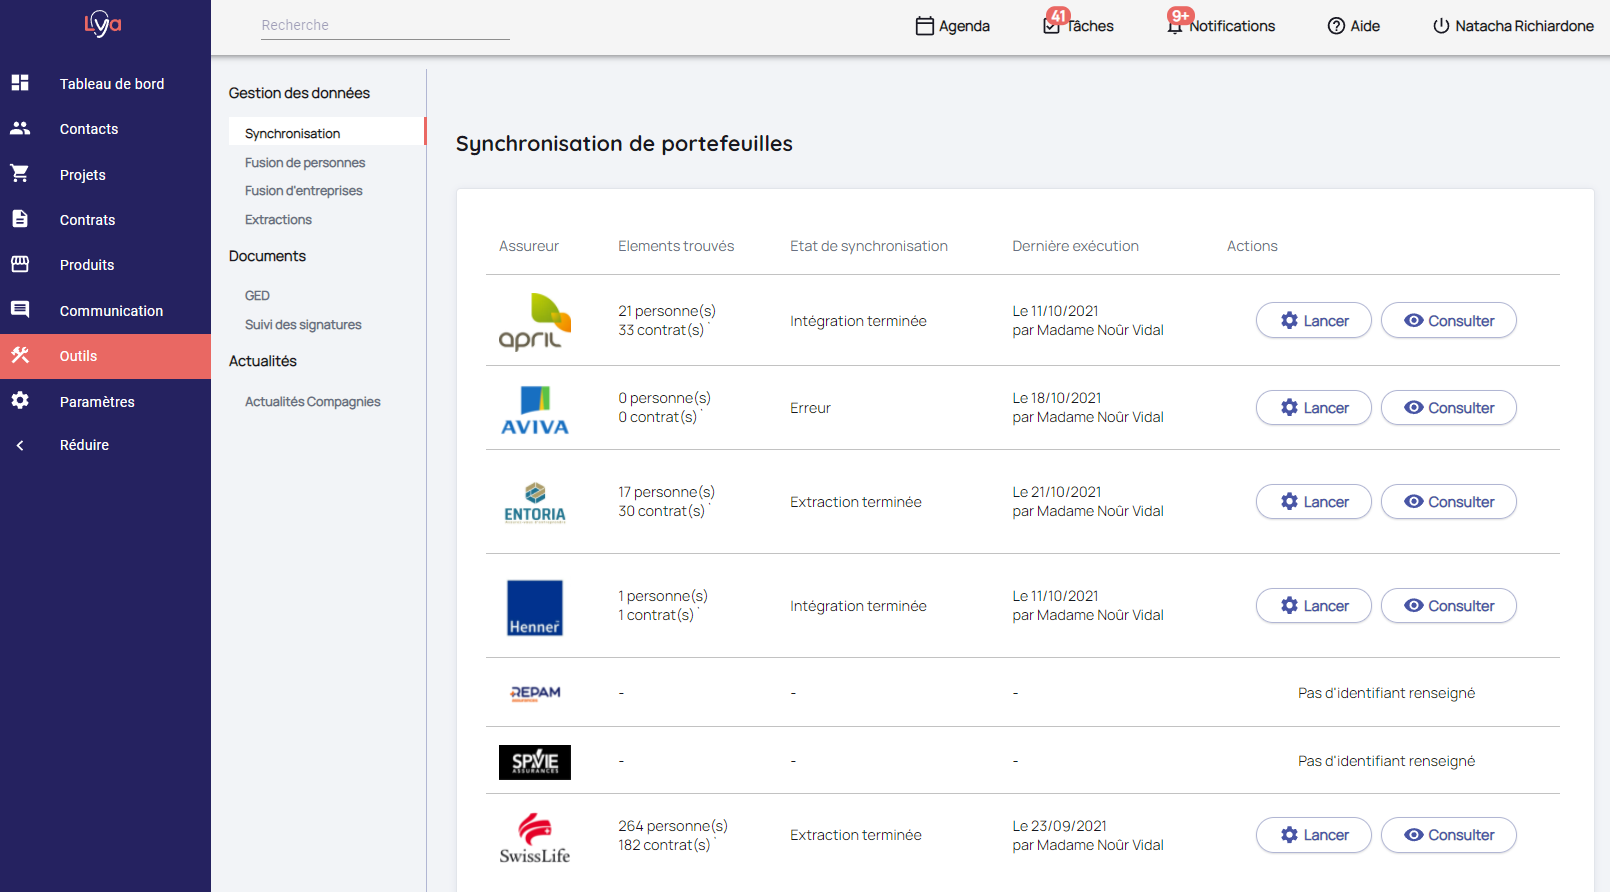Screen dimensions: 1610x892
Task: Click the Contacts people icon
Action: click(20, 128)
